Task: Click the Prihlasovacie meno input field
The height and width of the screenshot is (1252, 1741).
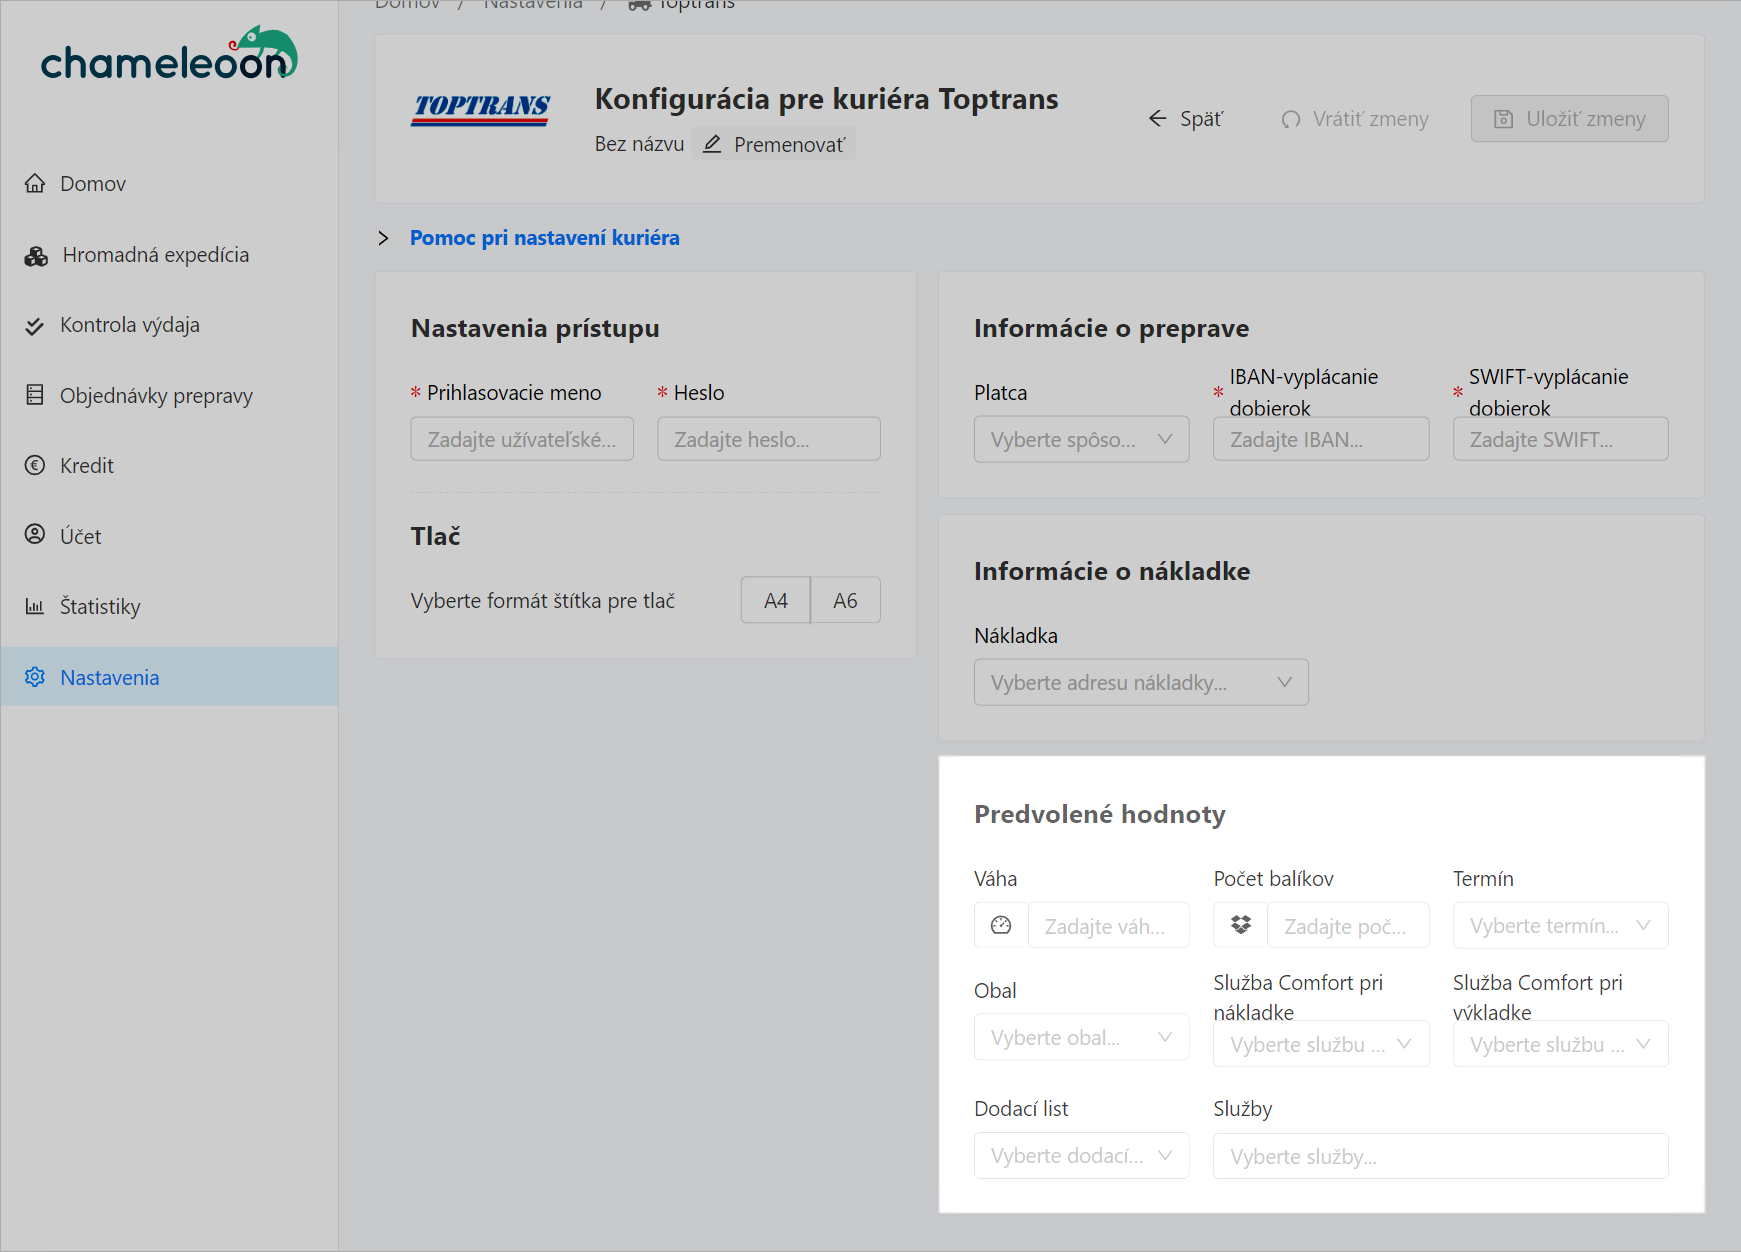Action: pos(522,440)
